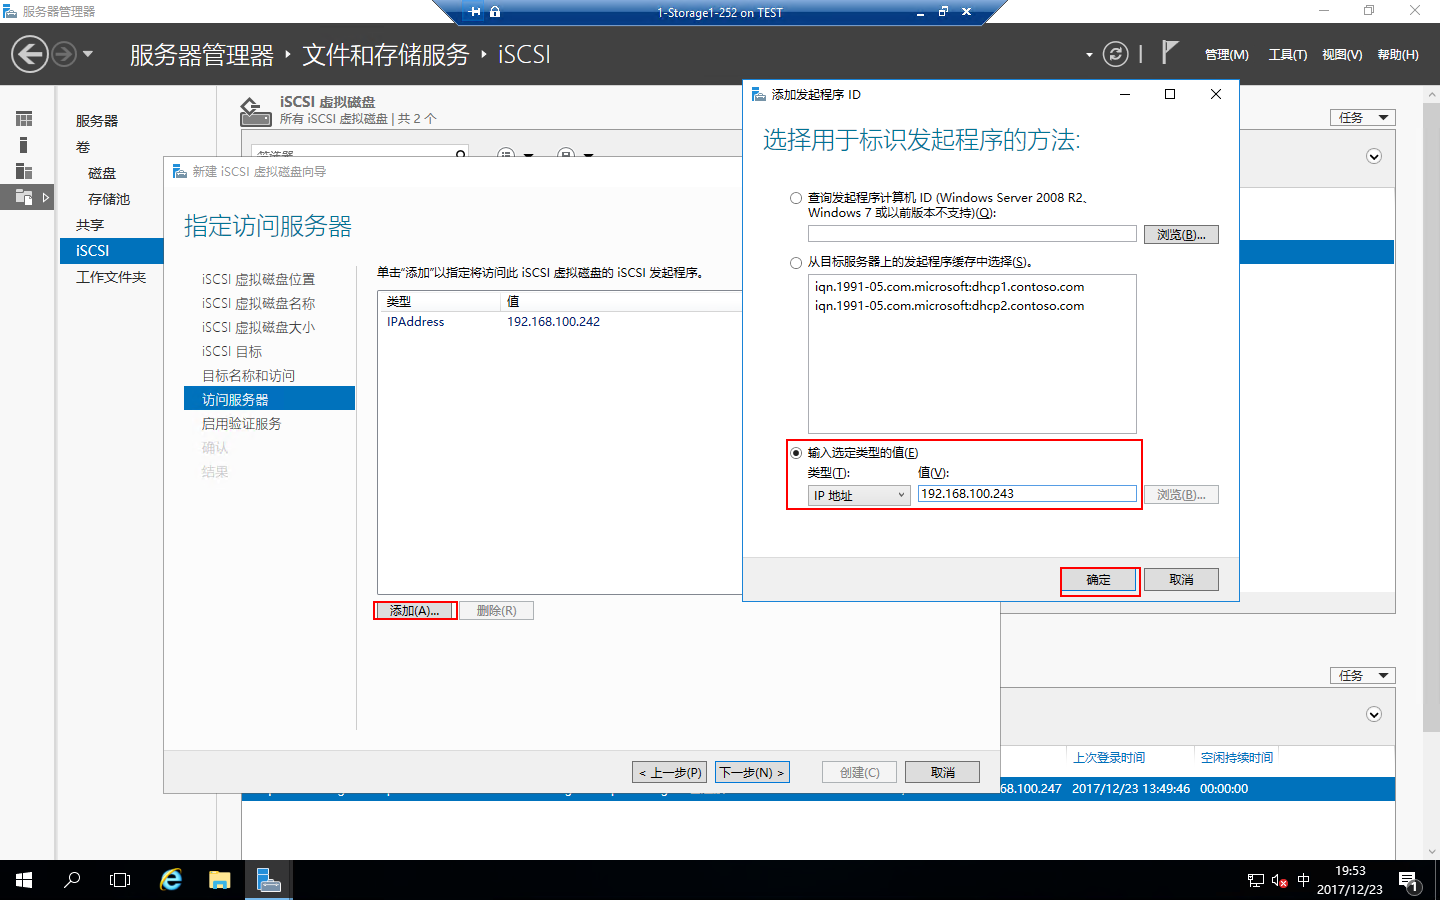Select 磁盘 in the navigation pane

102,173
